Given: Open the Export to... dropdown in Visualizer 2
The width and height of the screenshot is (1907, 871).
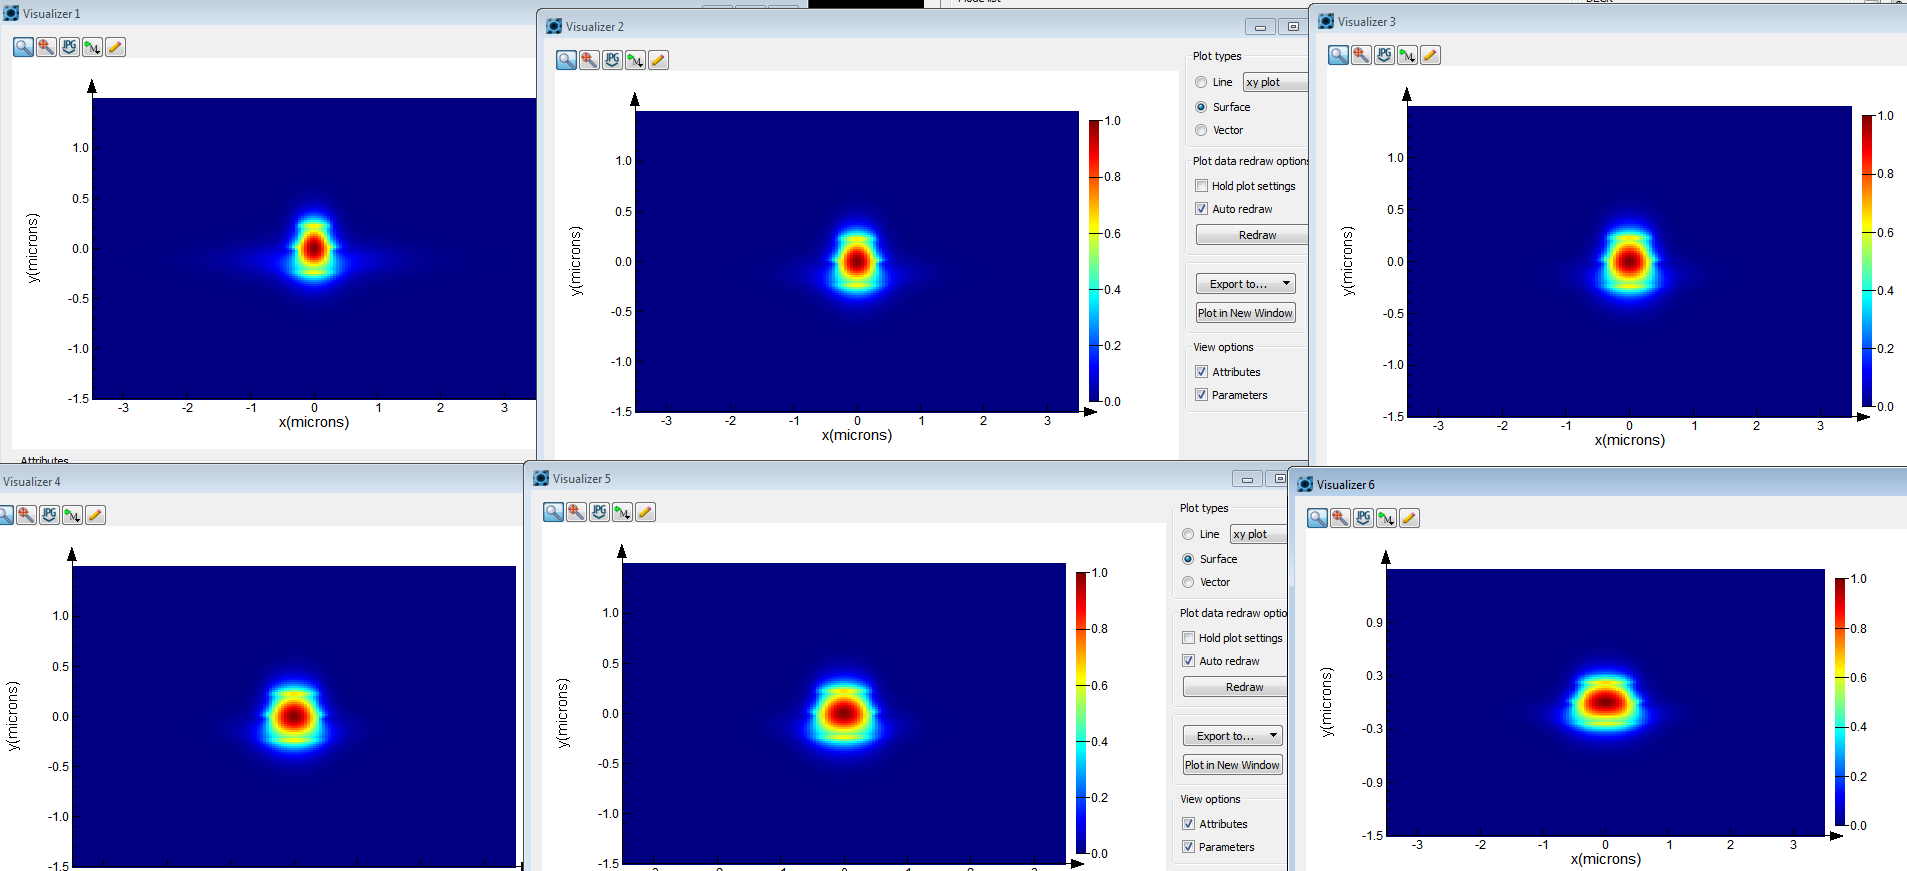Looking at the screenshot, I should (1245, 284).
